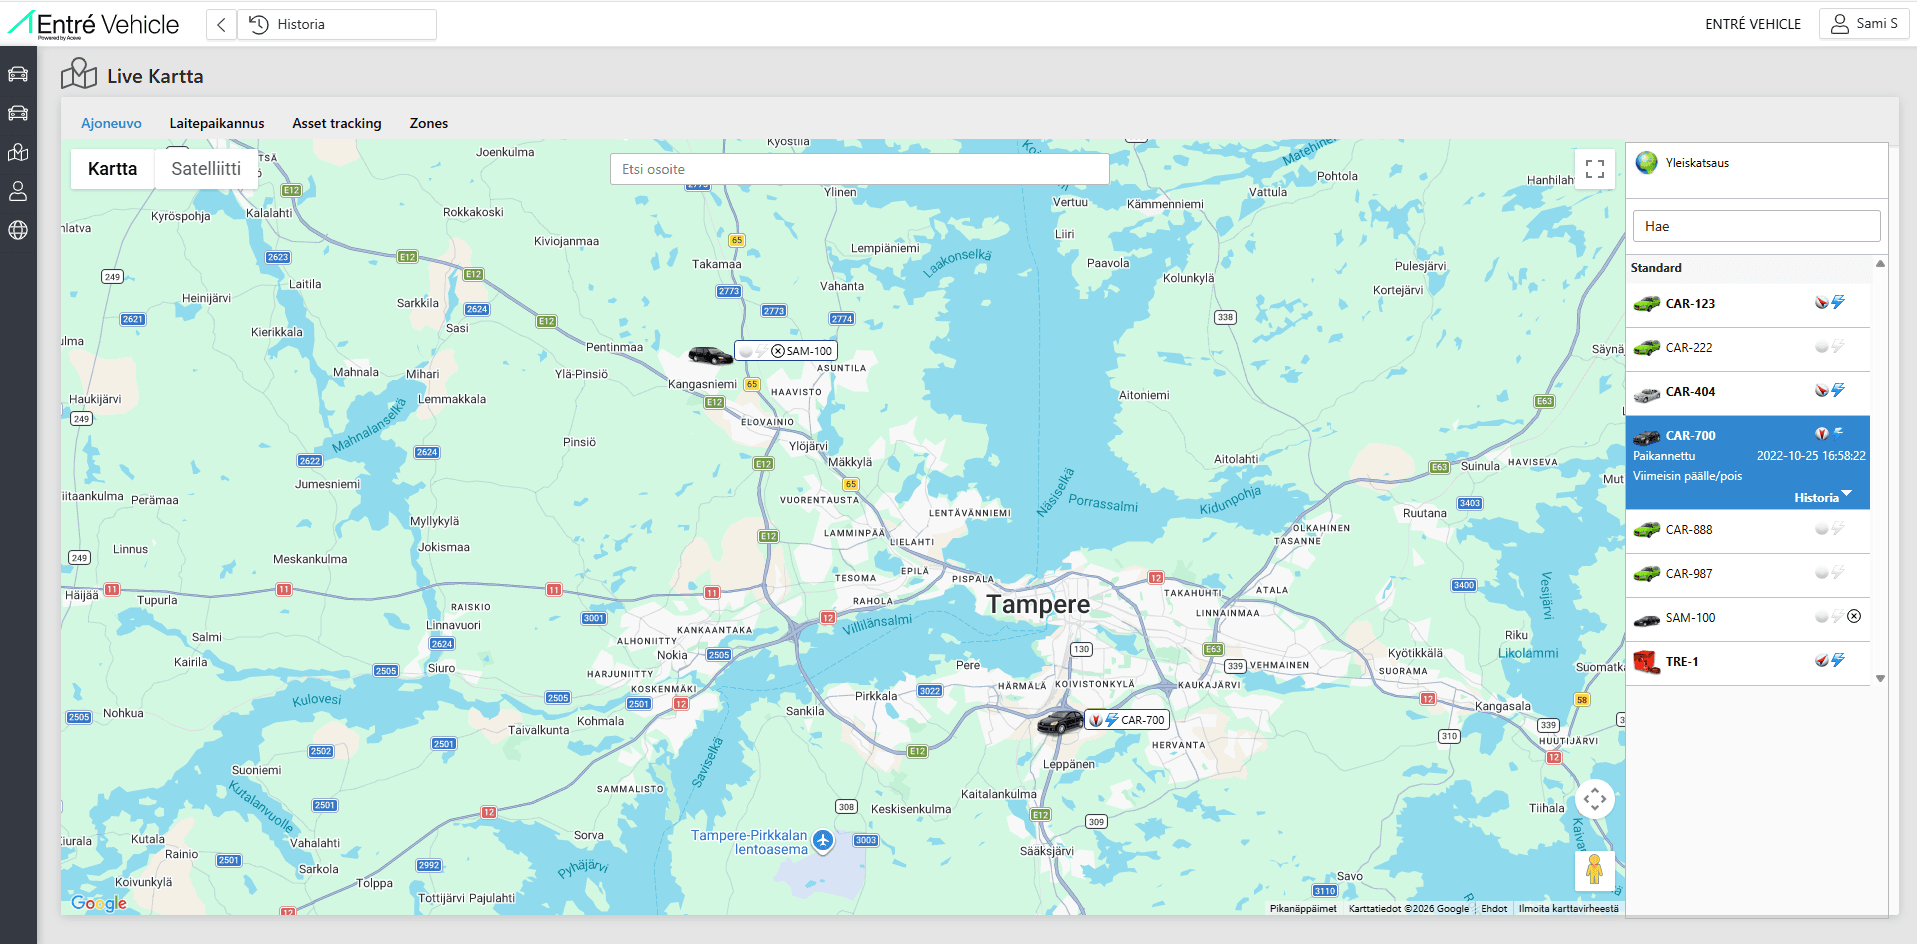The image size is (1917, 944).
Task: Click the Tampere-Pirkkala airport icon
Action: pyautogui.click(x=823, y=841)
